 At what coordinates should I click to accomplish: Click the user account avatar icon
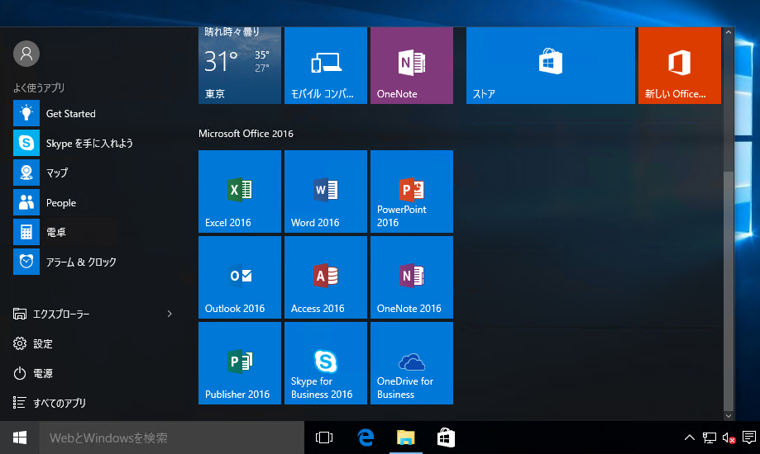pos(26,53)
